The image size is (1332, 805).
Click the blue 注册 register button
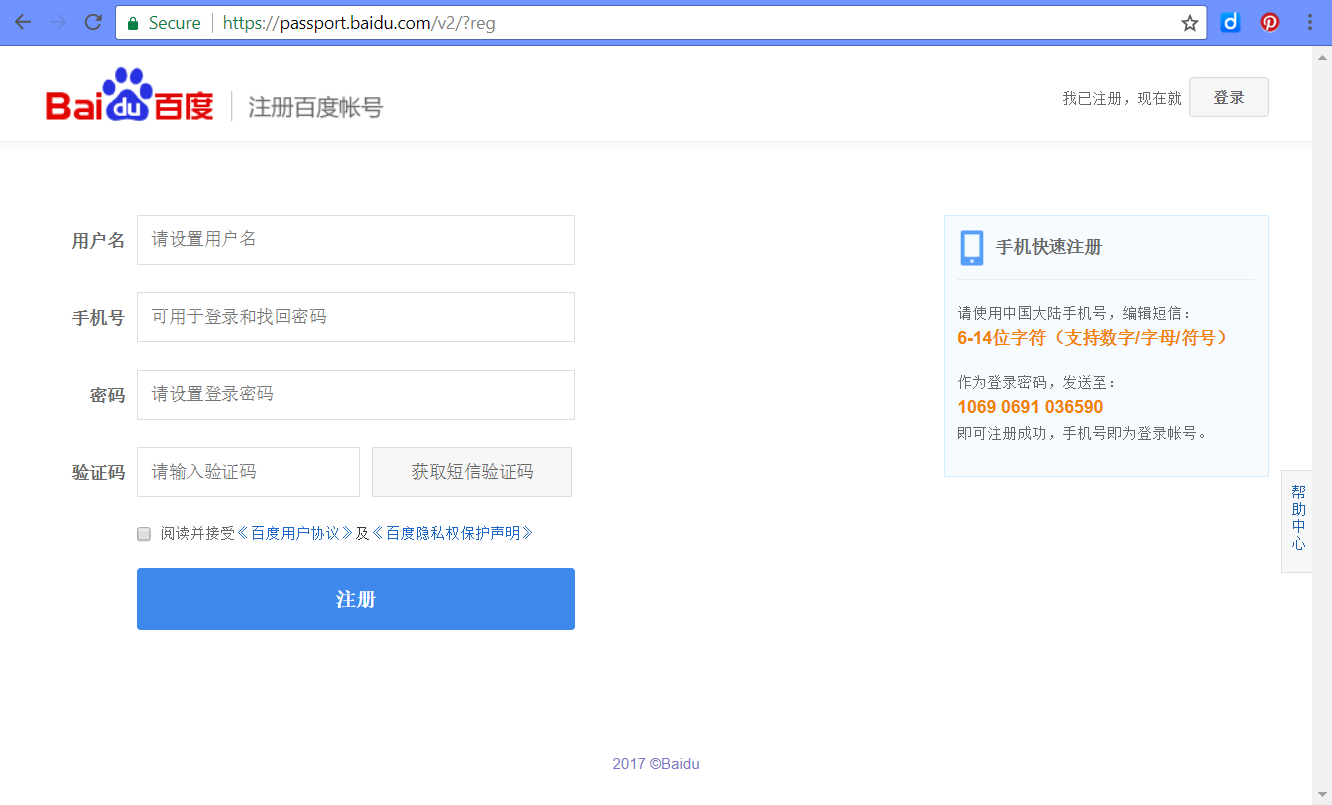coord(356,599)
